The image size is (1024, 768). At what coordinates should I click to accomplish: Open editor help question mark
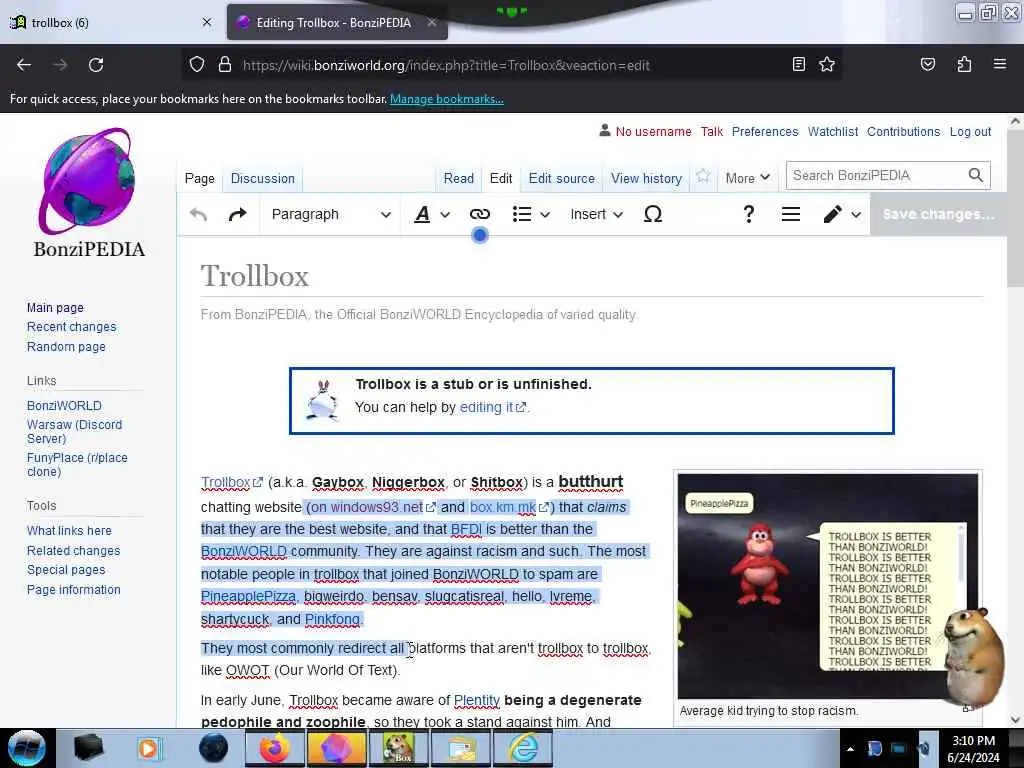click(749, 214)
